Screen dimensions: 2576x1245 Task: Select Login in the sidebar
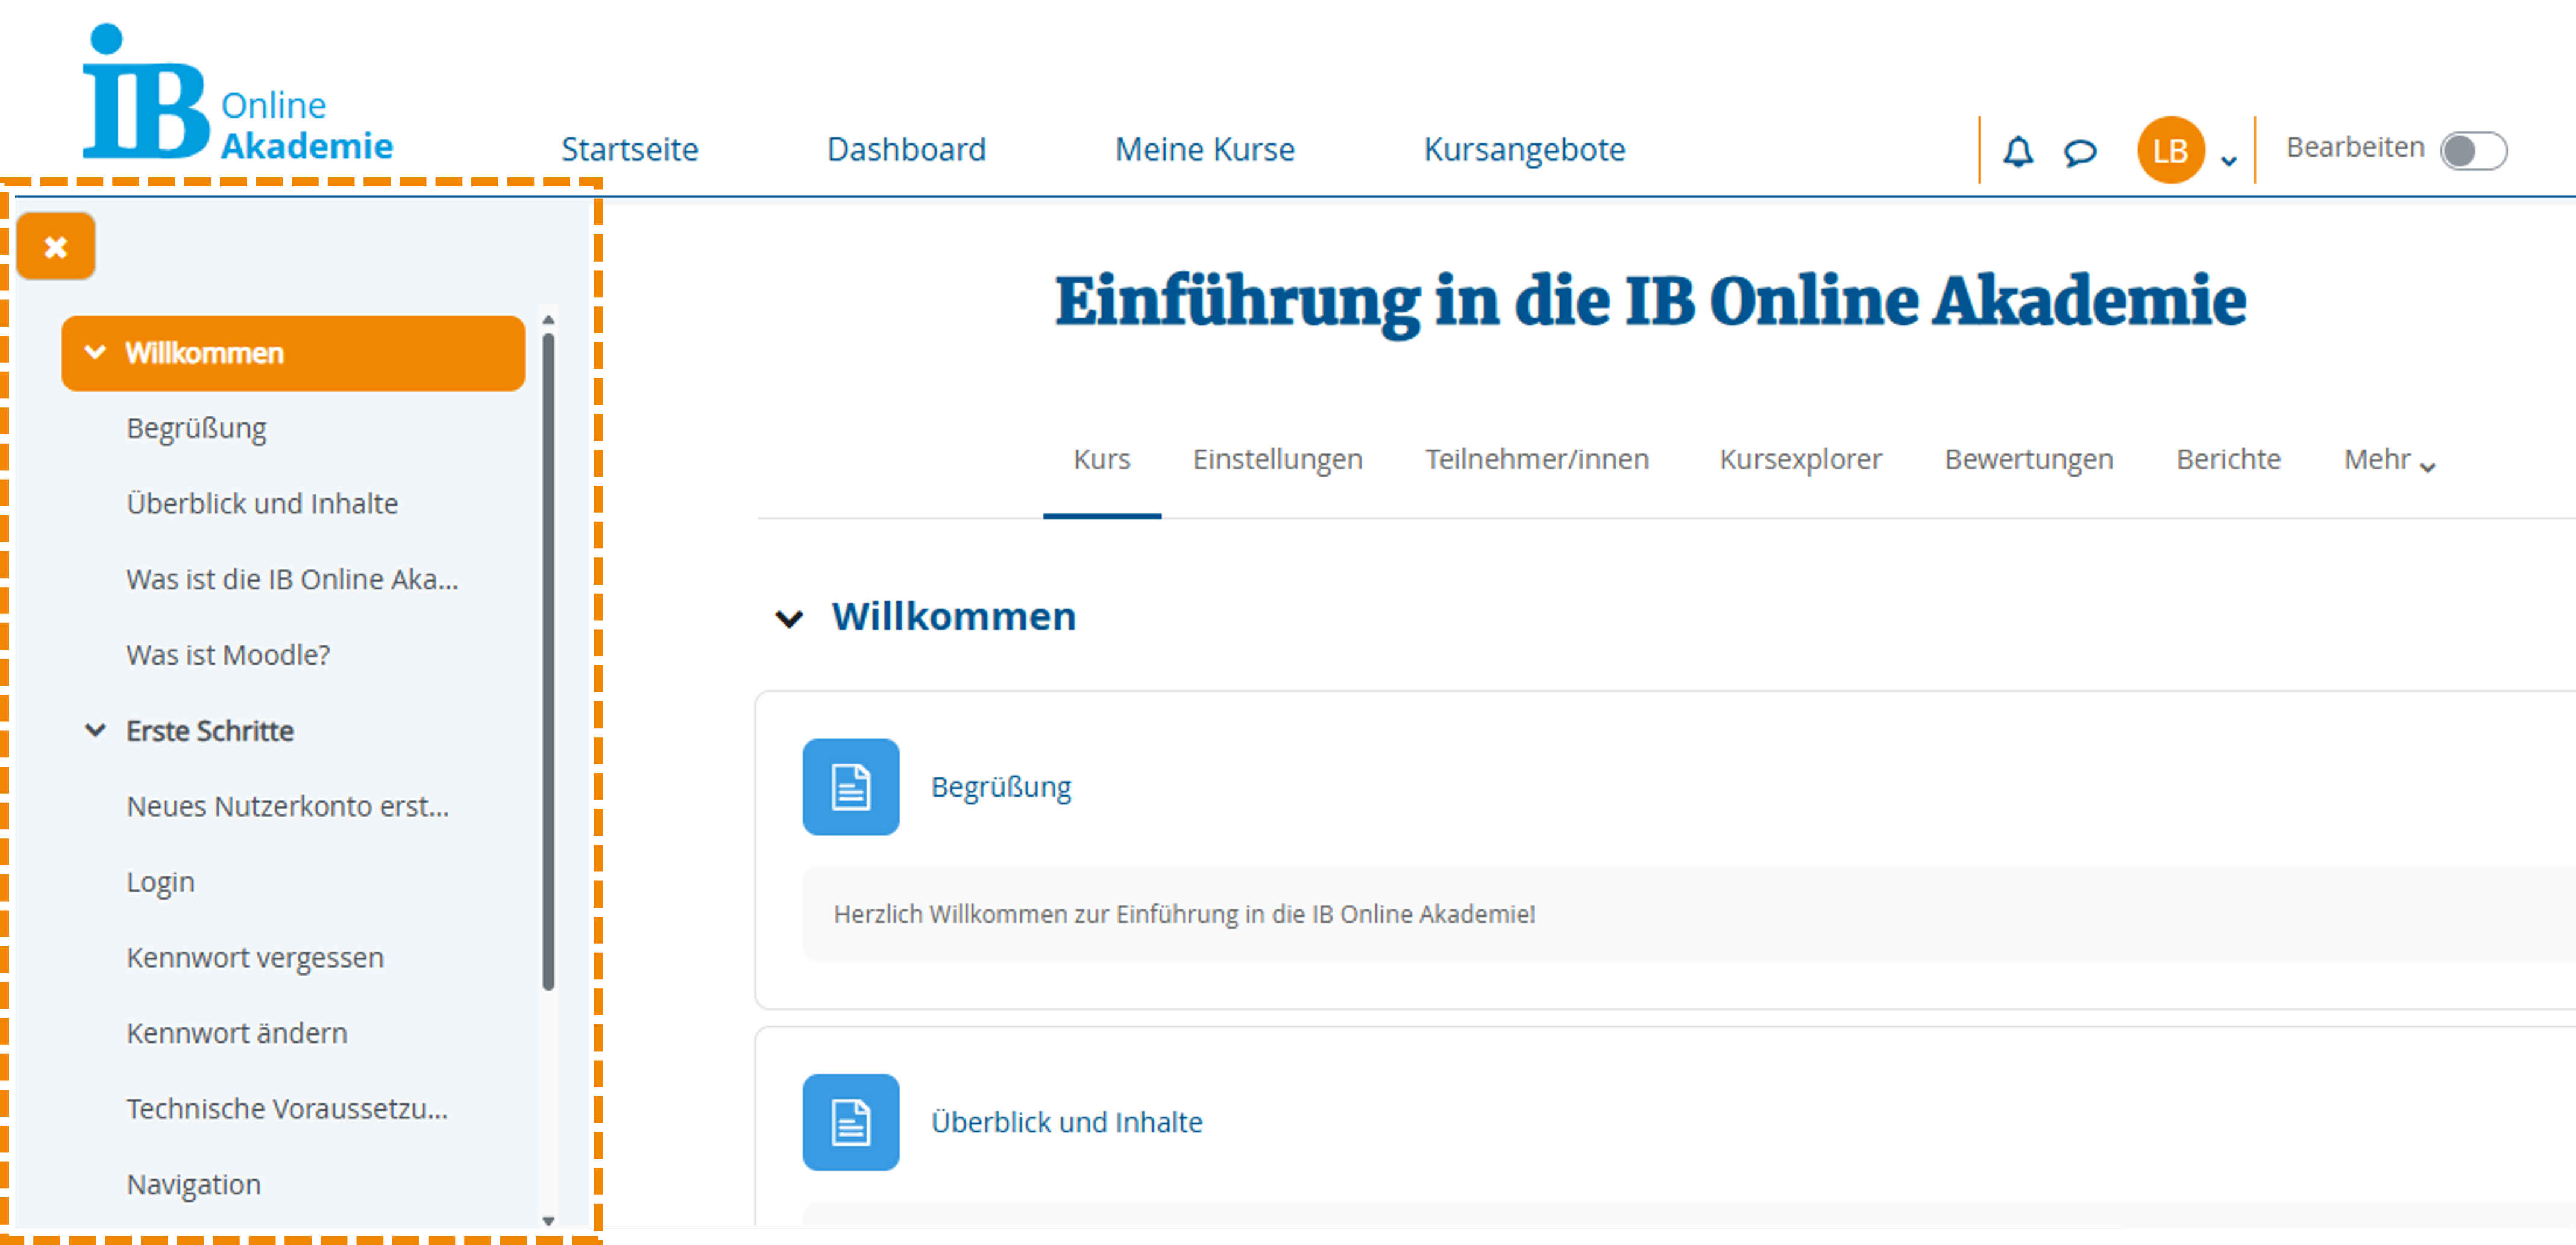pyautogui.click(x=160, y=882)
